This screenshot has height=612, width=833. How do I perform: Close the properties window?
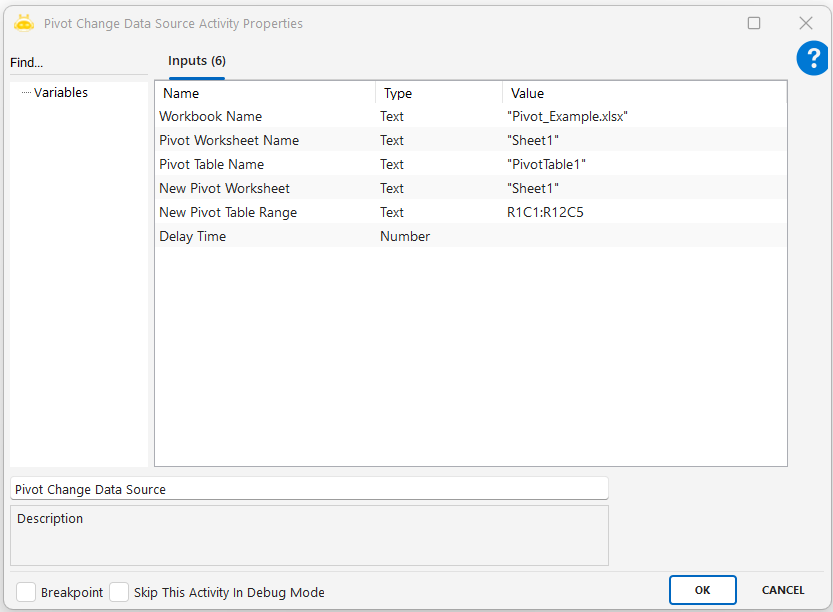click(x=805, y=23)
